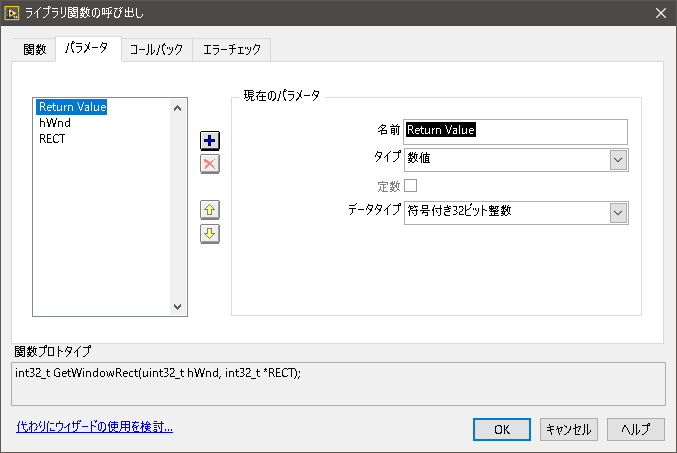Open the タイプ dropdown showing 数値
The height and width of the screenshot is (453, 677).
516,160
